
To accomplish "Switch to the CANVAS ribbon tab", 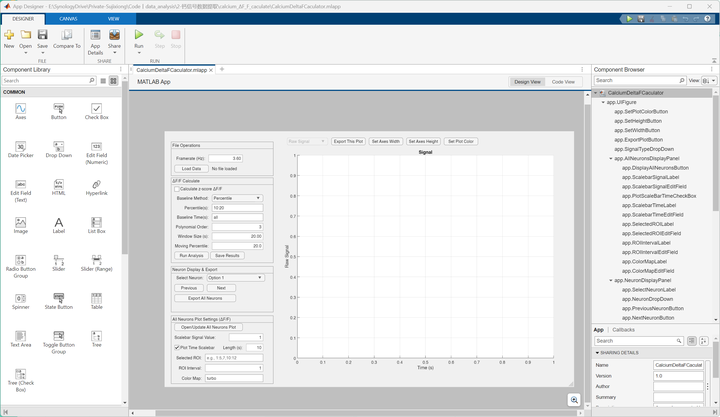I will tap(68, 19).
